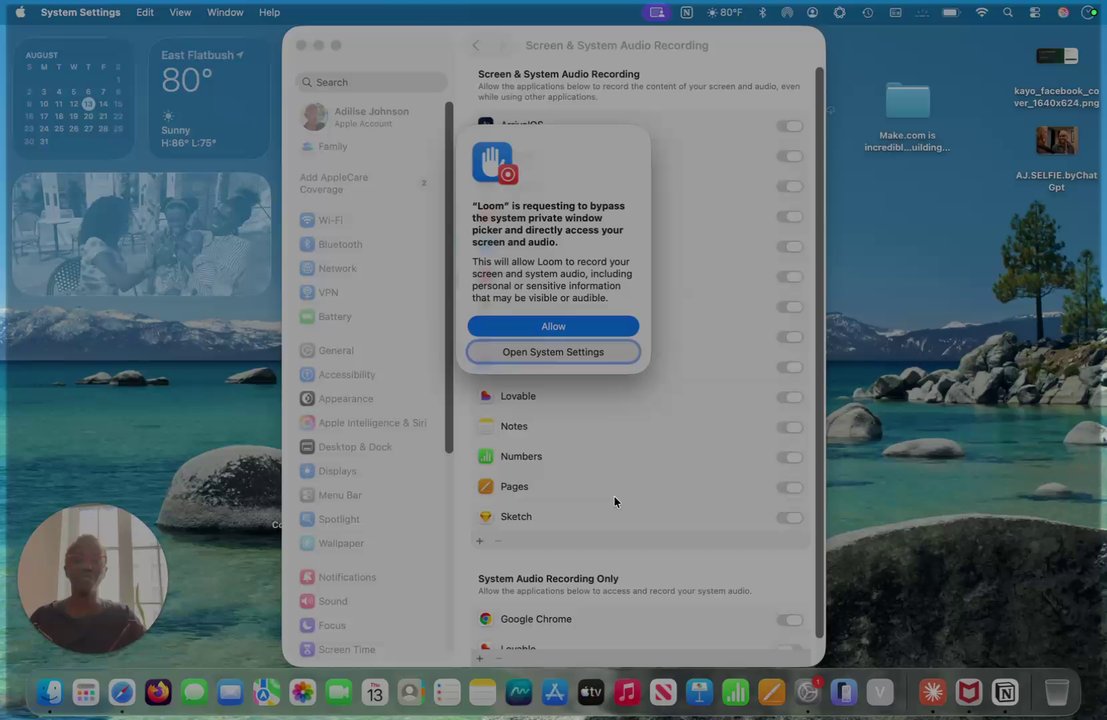Click the settings pane vertical scrollbar

point(819,353)
